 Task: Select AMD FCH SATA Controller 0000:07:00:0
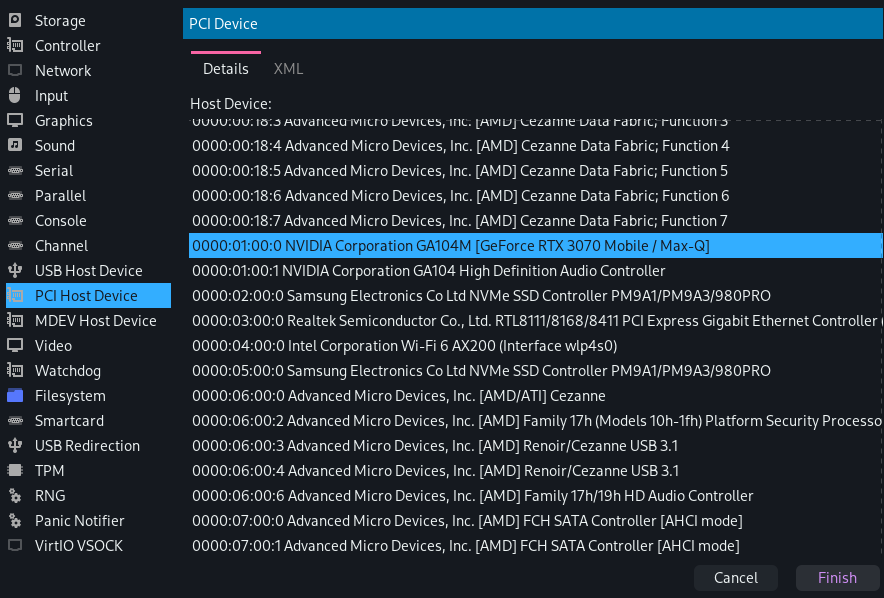[466, 521]
